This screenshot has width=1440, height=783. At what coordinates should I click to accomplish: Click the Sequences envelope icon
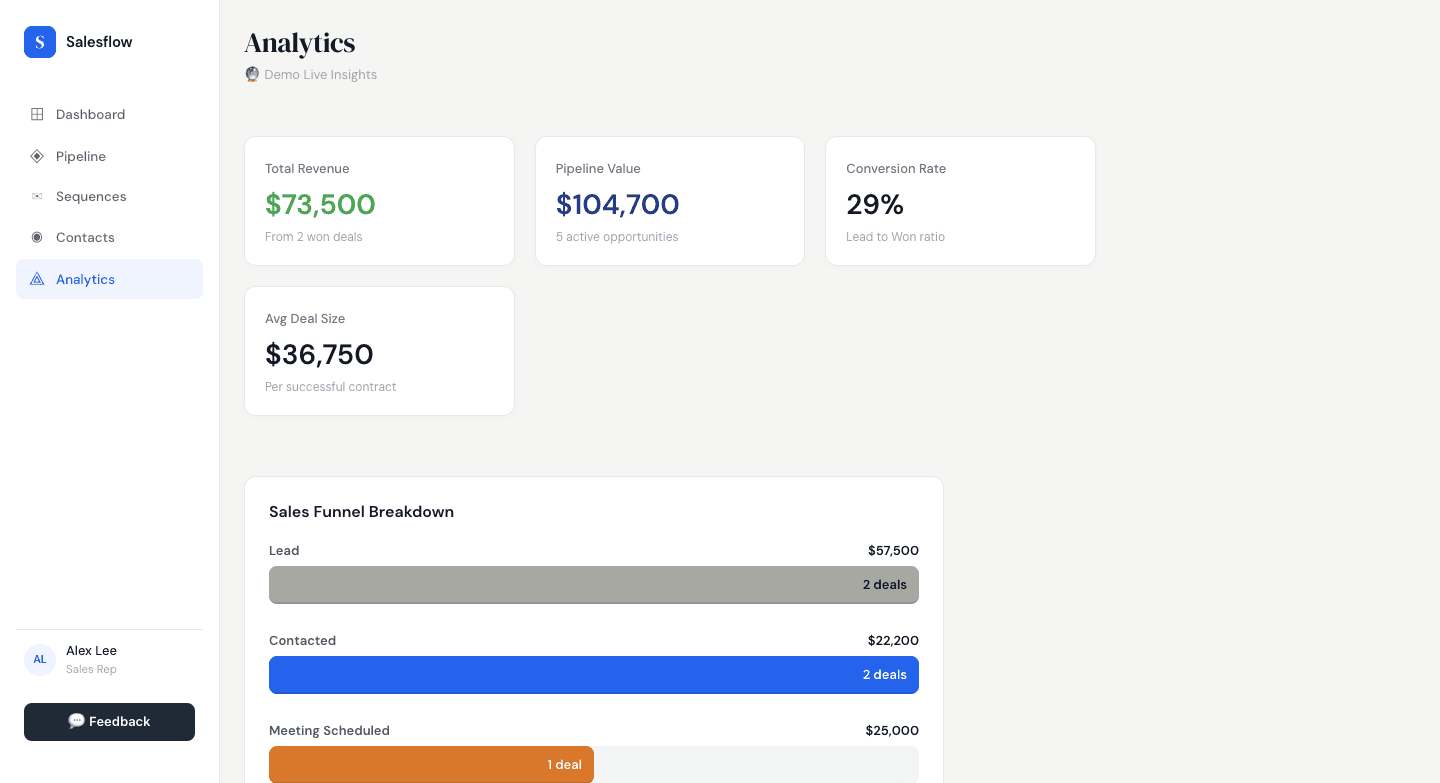tap(37, 196)
